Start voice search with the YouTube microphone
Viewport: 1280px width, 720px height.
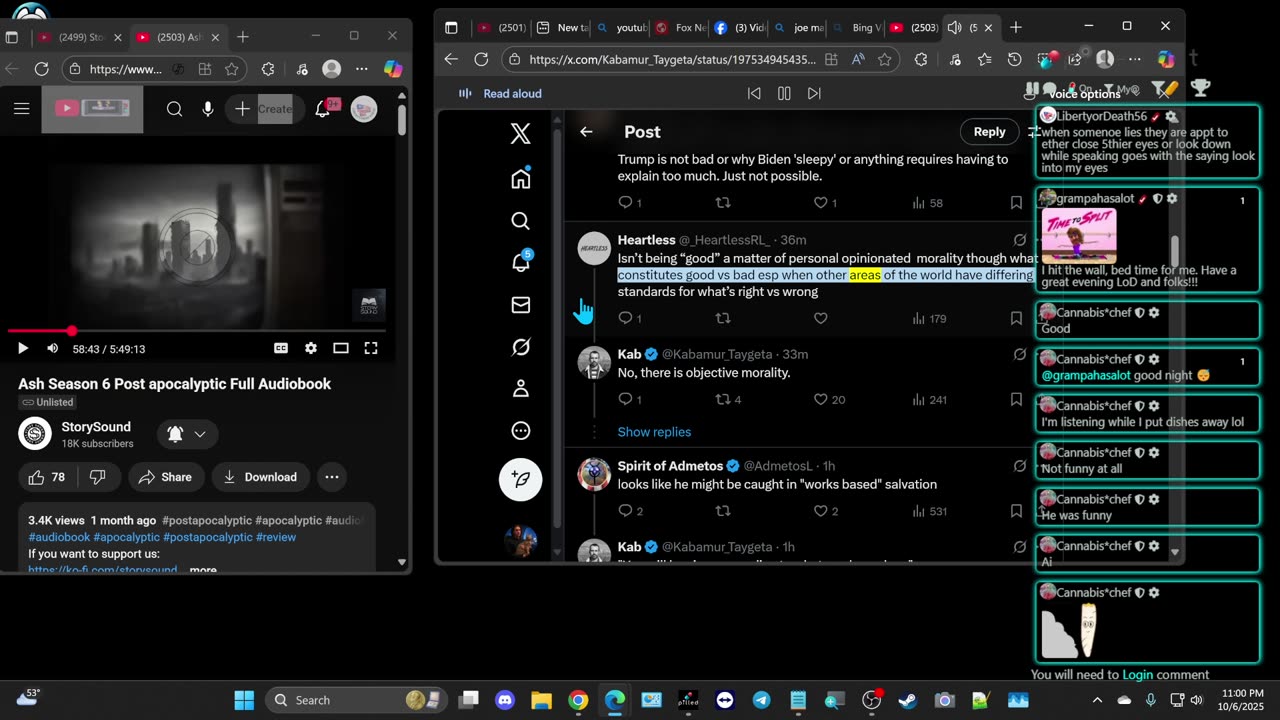pyautogui.click(x=208, y=109)
